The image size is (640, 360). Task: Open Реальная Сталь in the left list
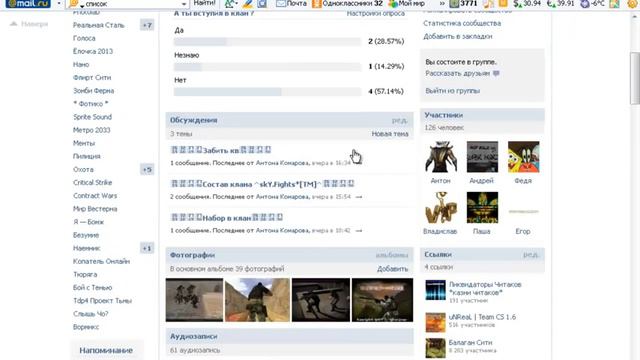[x=98, y=25]
